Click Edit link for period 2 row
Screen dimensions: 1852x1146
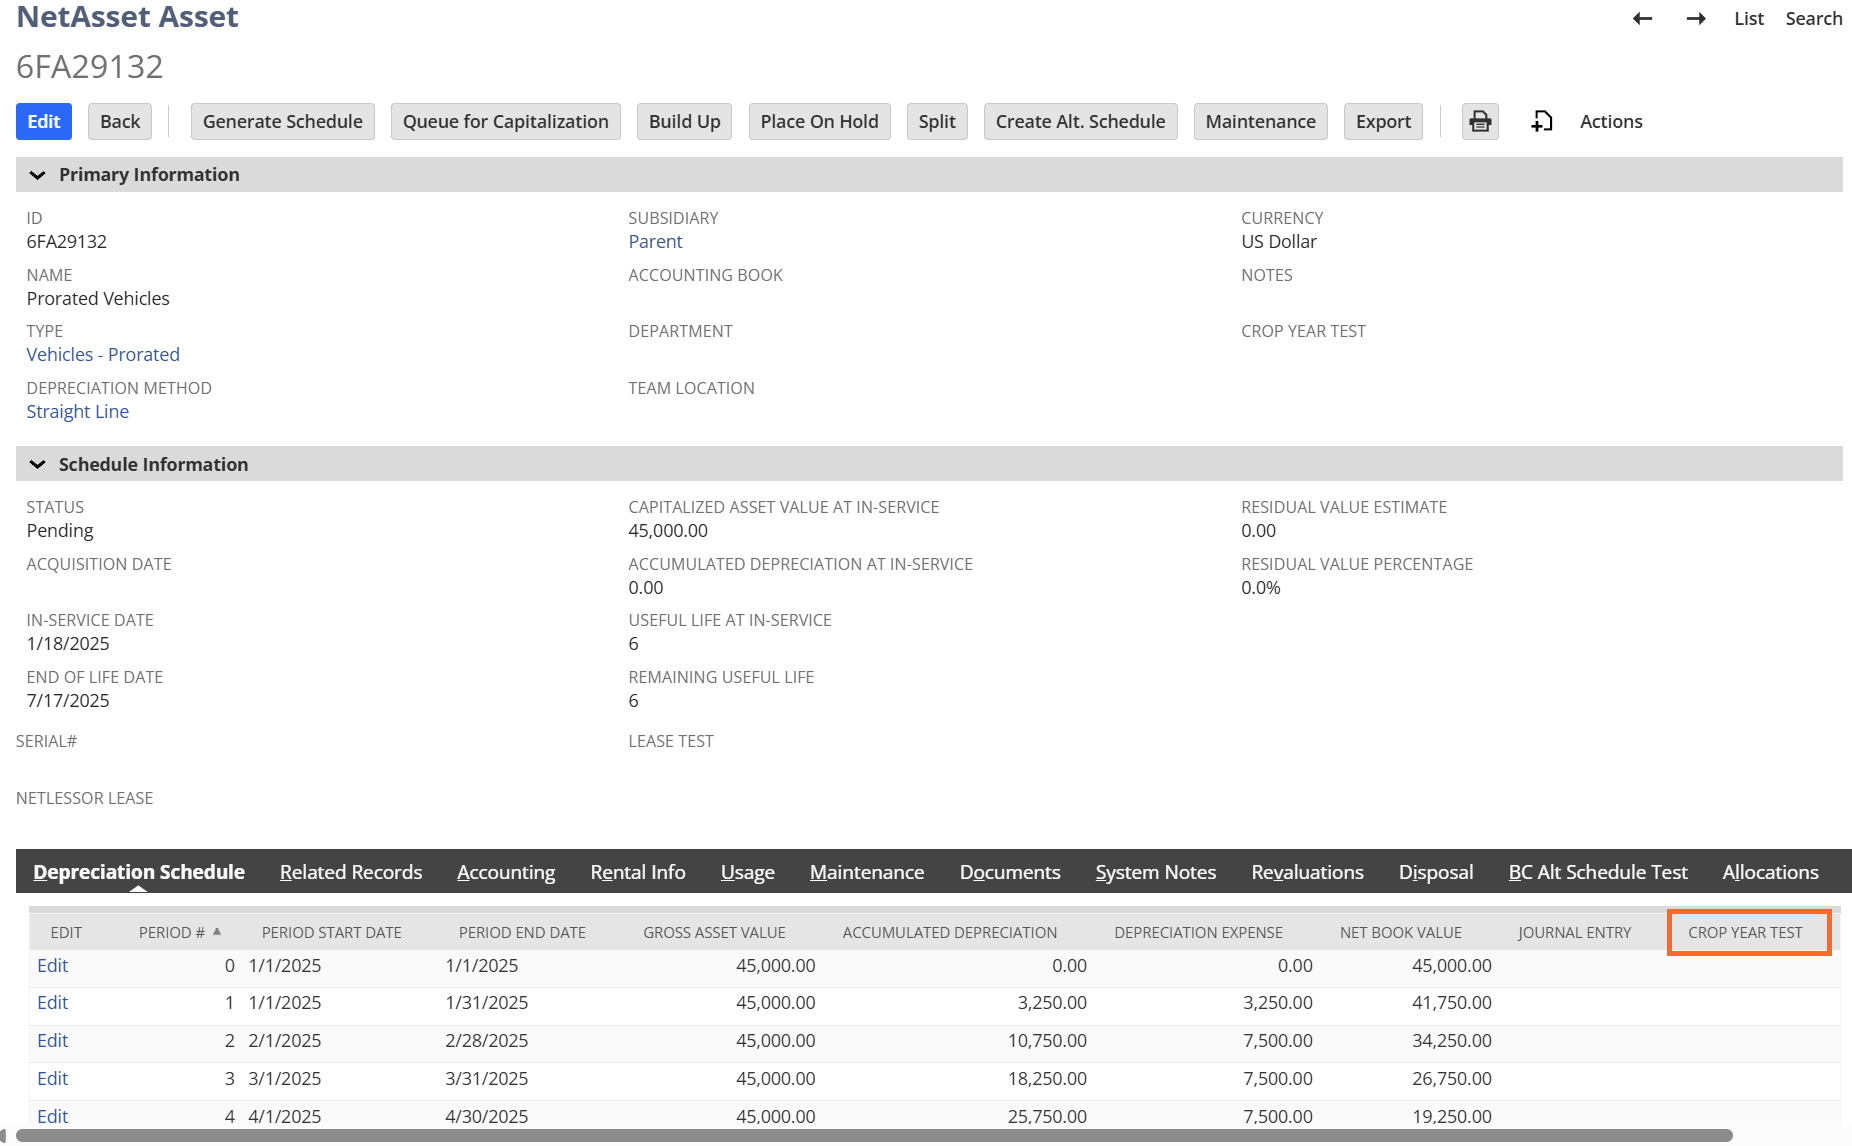[x=52, y=1041]
